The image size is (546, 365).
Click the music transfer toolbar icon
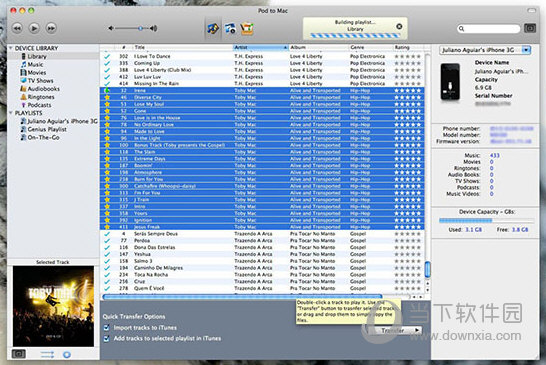pos(213,28)
